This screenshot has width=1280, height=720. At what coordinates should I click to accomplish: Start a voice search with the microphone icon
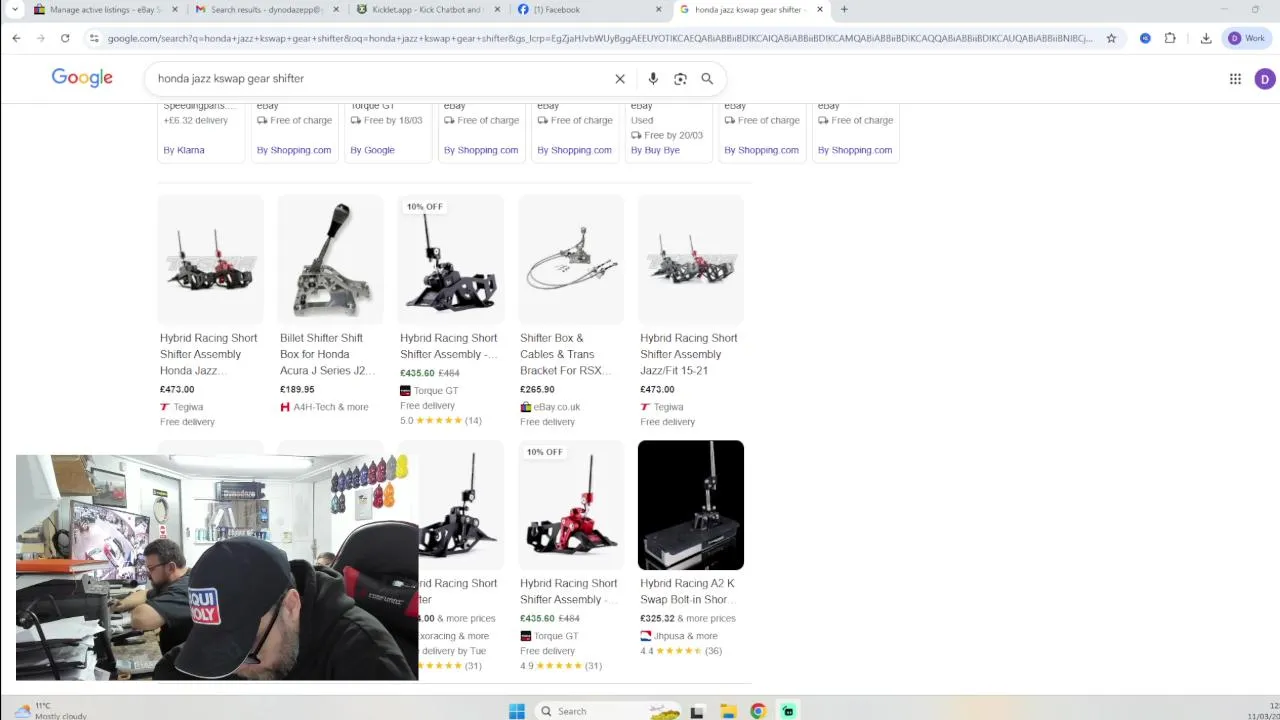click(x=653, y=79)
